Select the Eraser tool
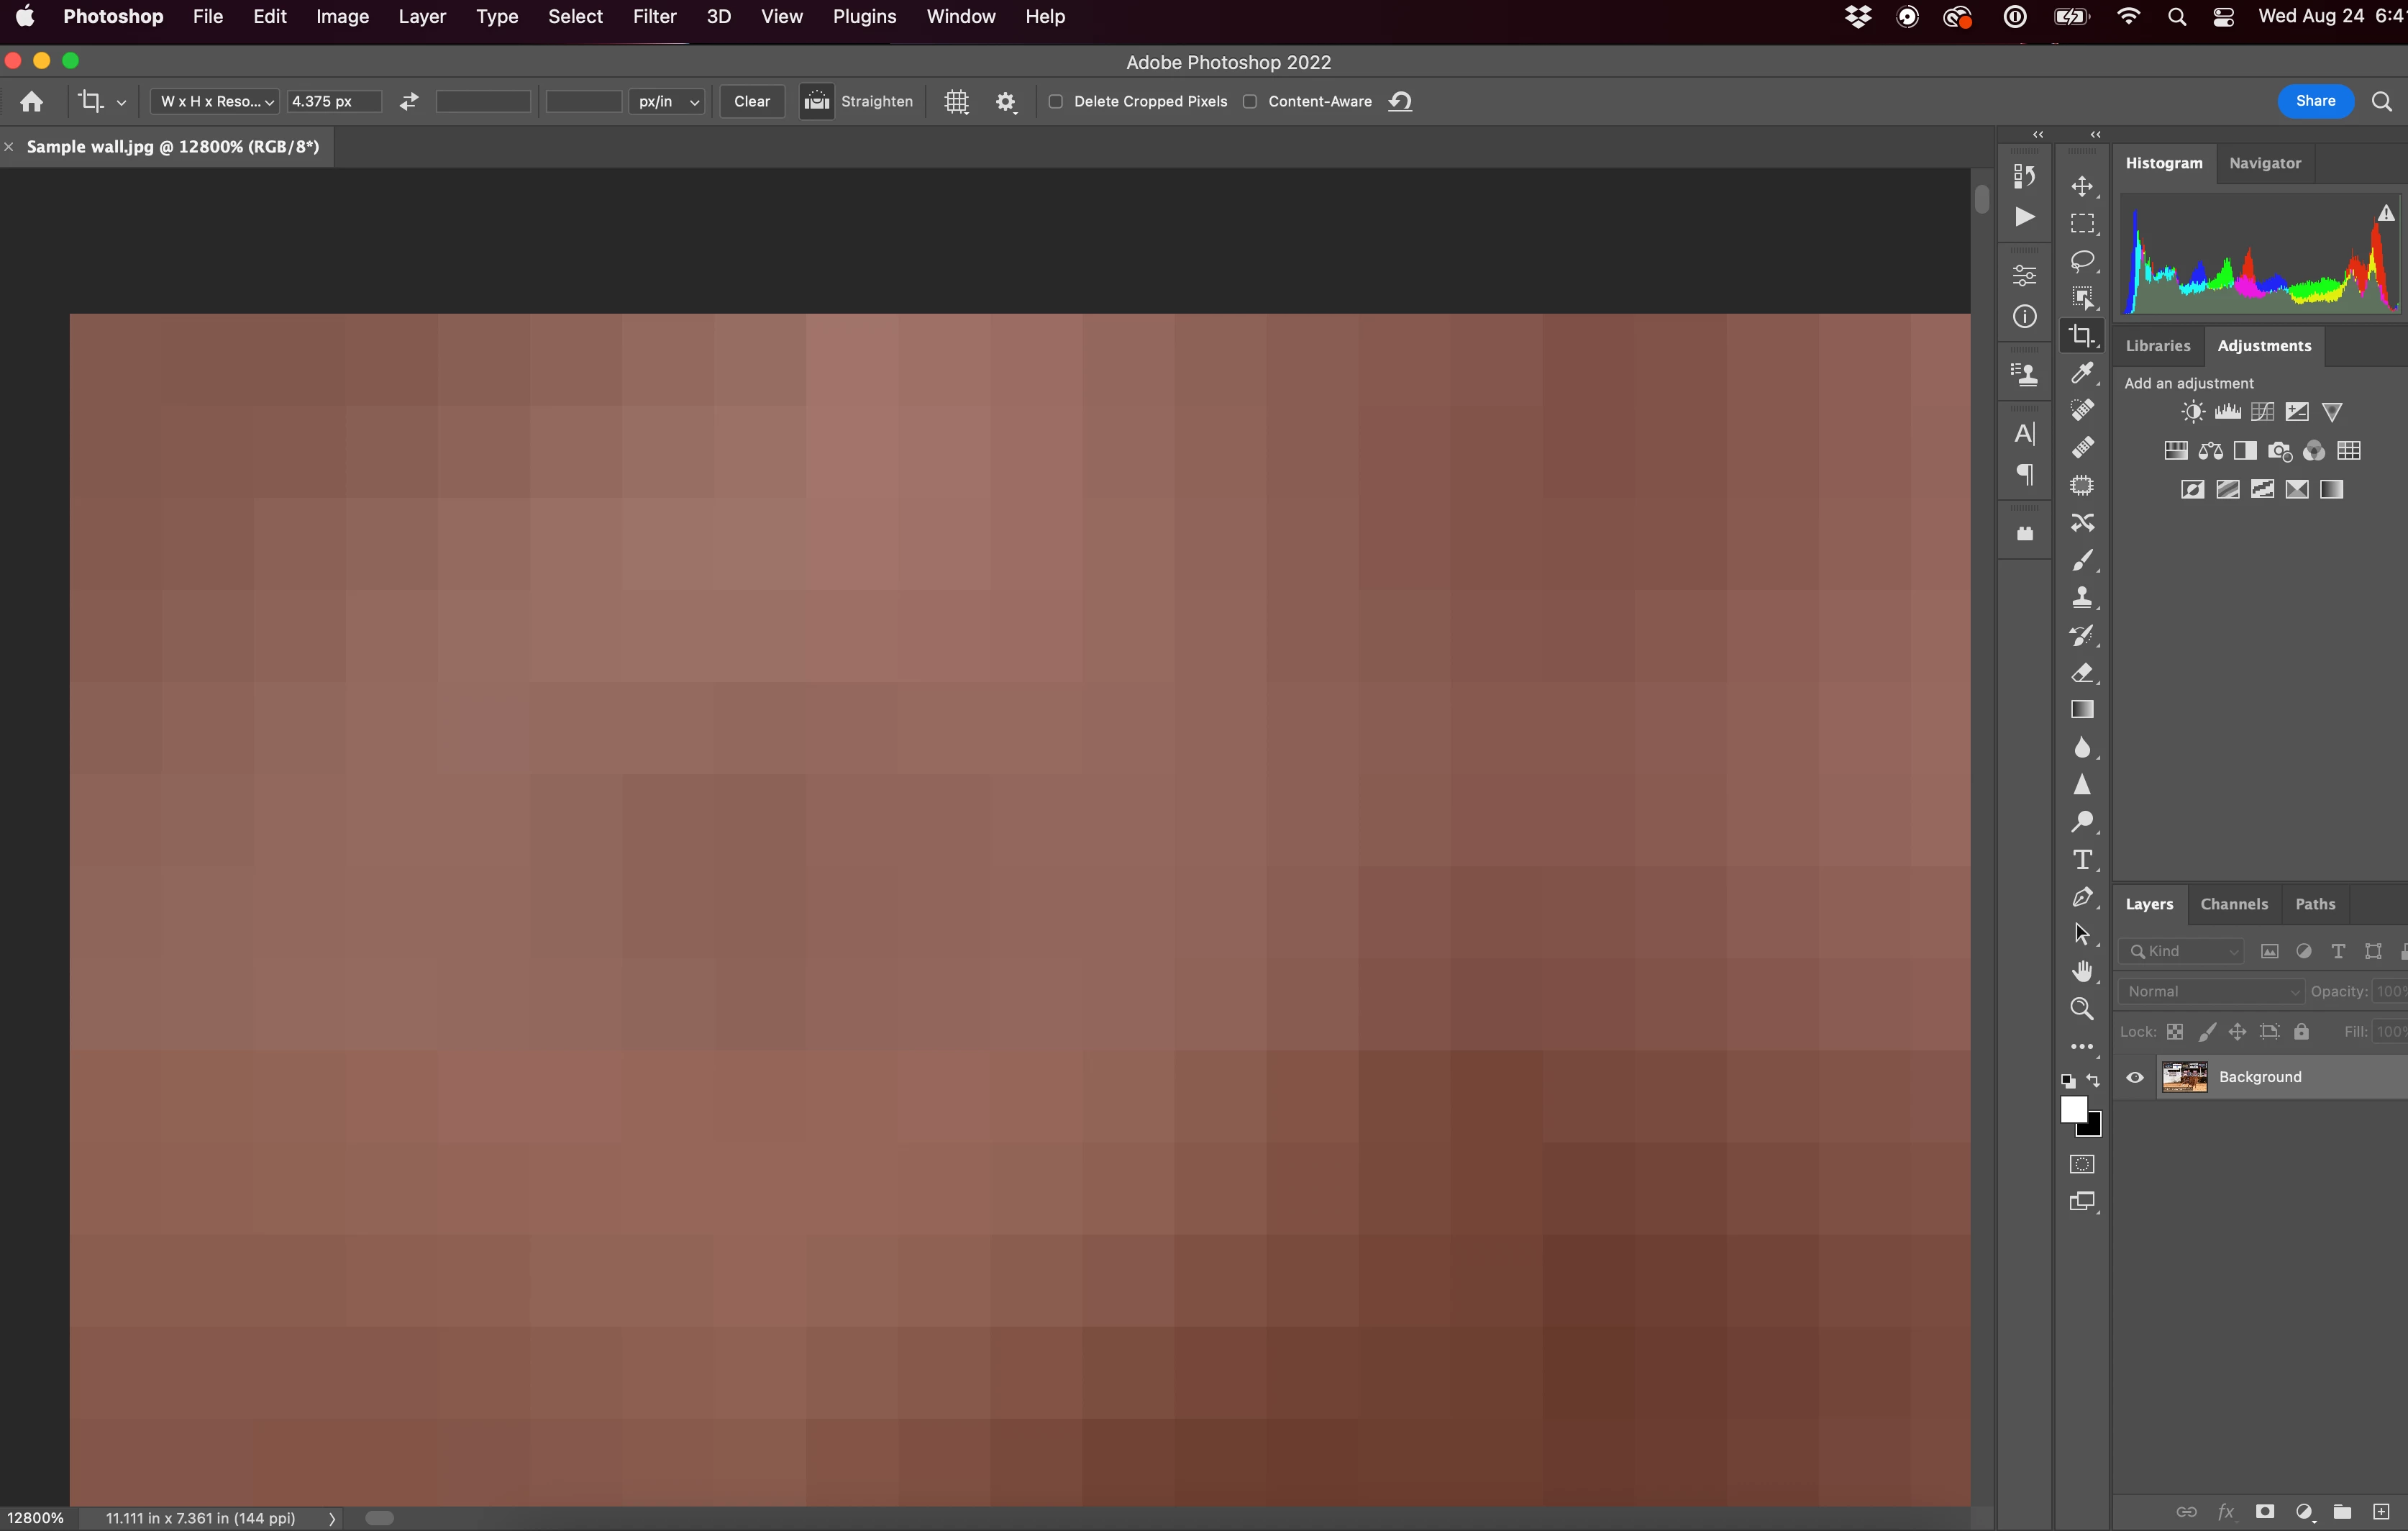 click(2082, 673)
